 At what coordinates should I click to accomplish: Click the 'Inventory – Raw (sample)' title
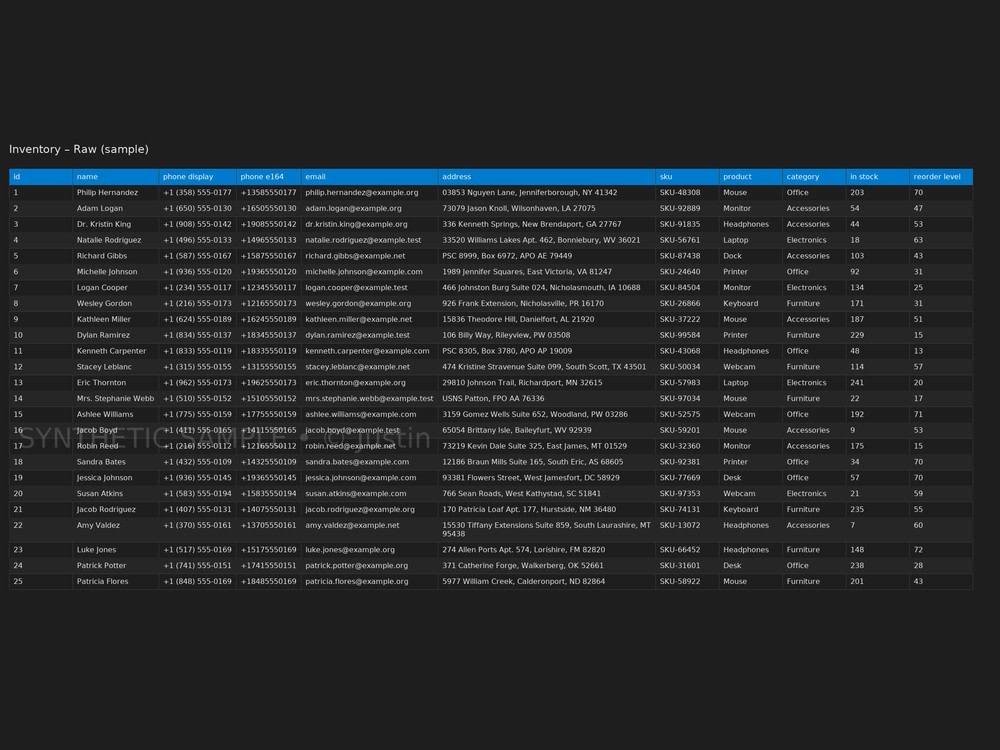[x=79, y=149]
